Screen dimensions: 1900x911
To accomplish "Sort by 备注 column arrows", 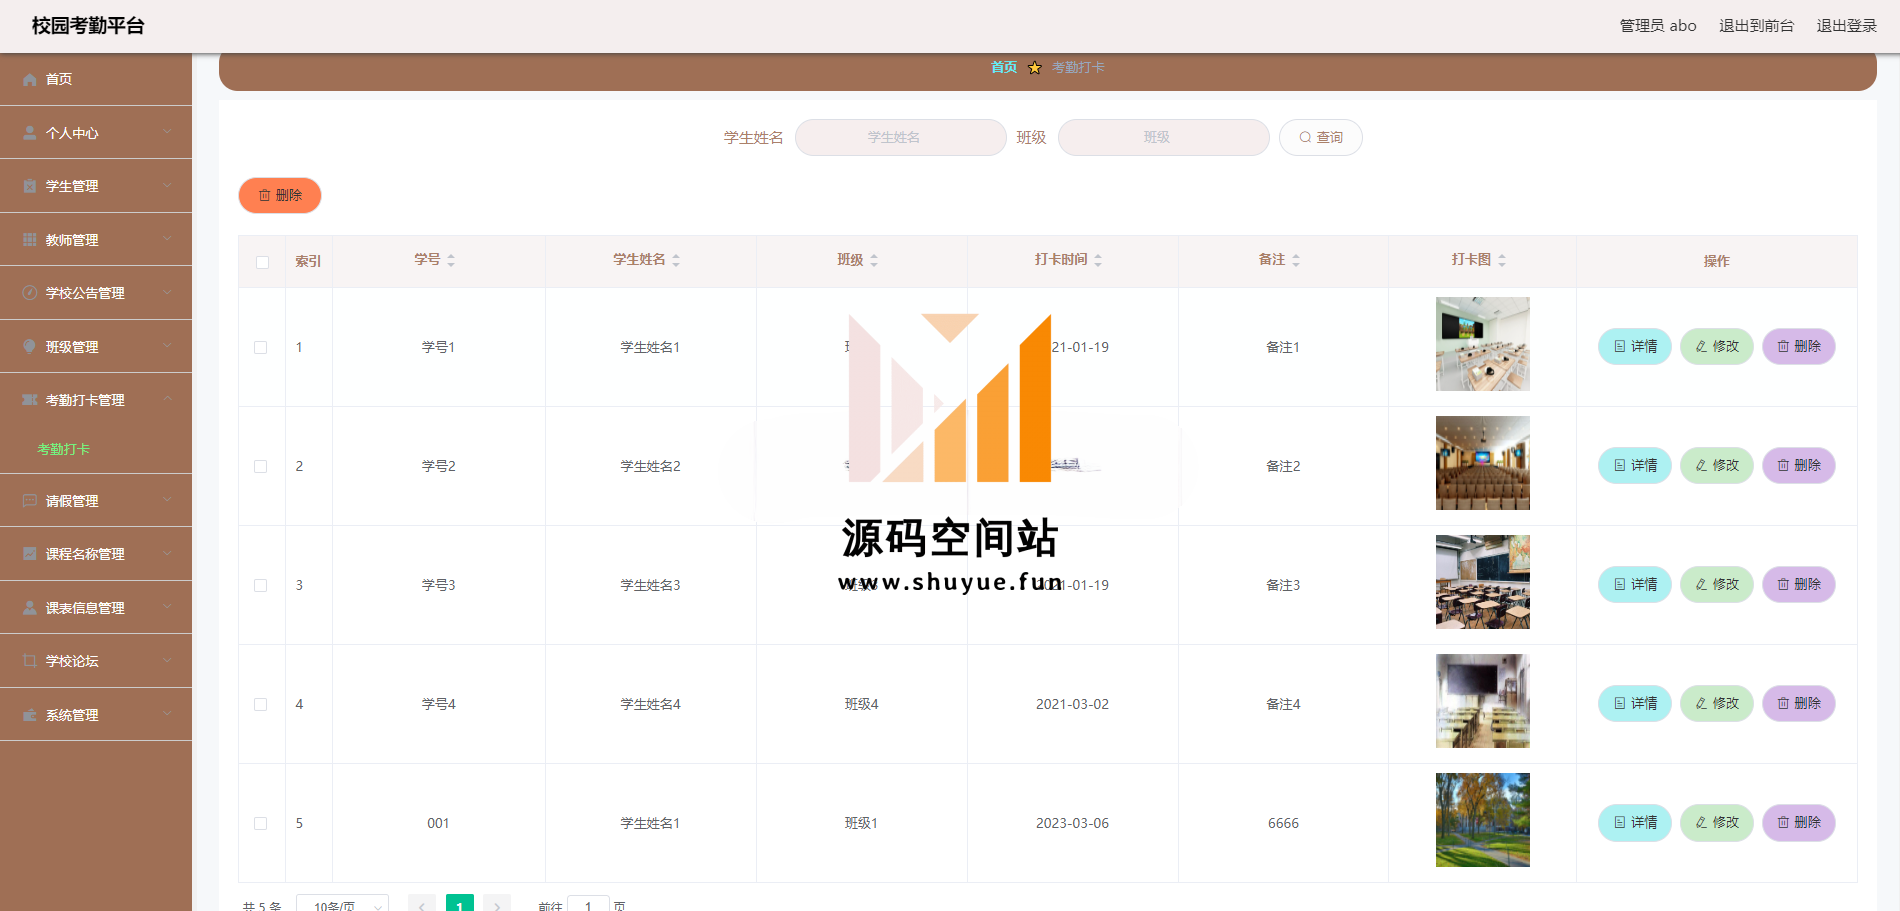I will (x=1296, y=260).
